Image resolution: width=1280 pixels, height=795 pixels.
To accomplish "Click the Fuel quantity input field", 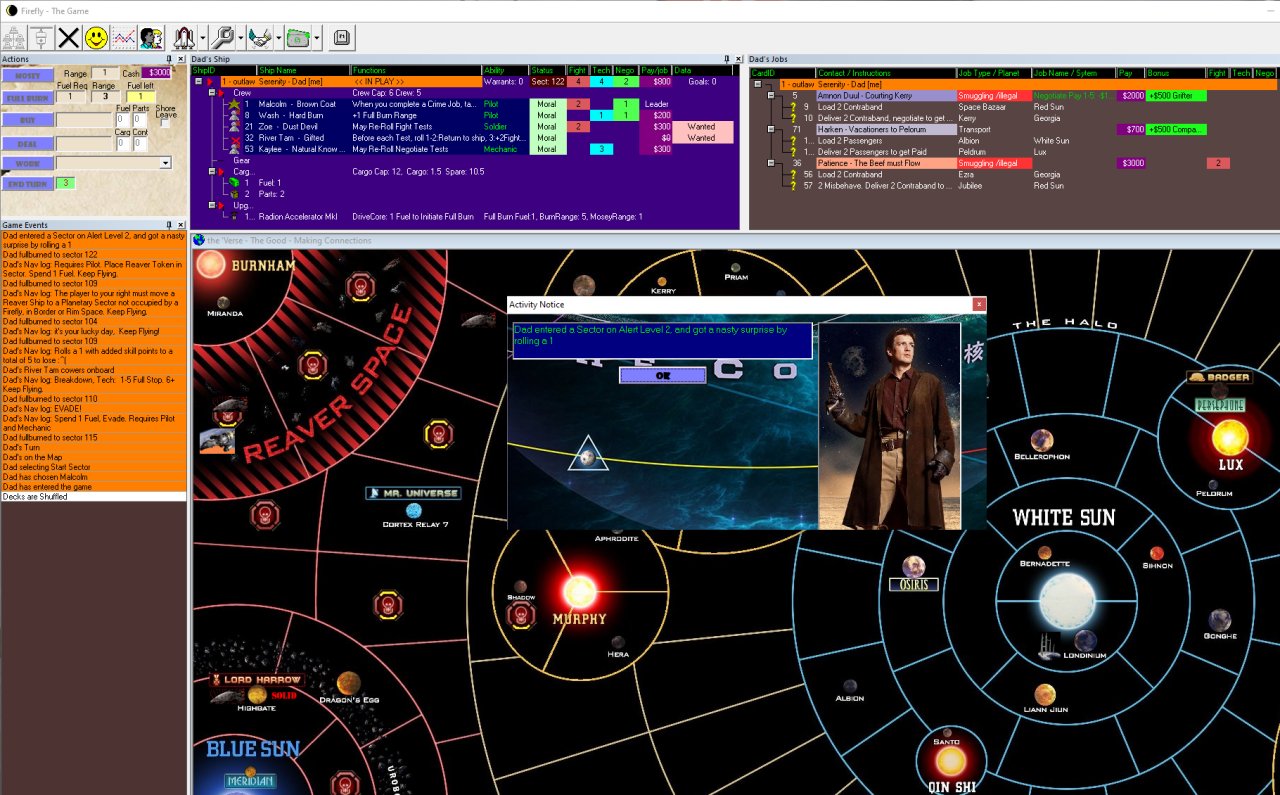I will click(123, 119).
